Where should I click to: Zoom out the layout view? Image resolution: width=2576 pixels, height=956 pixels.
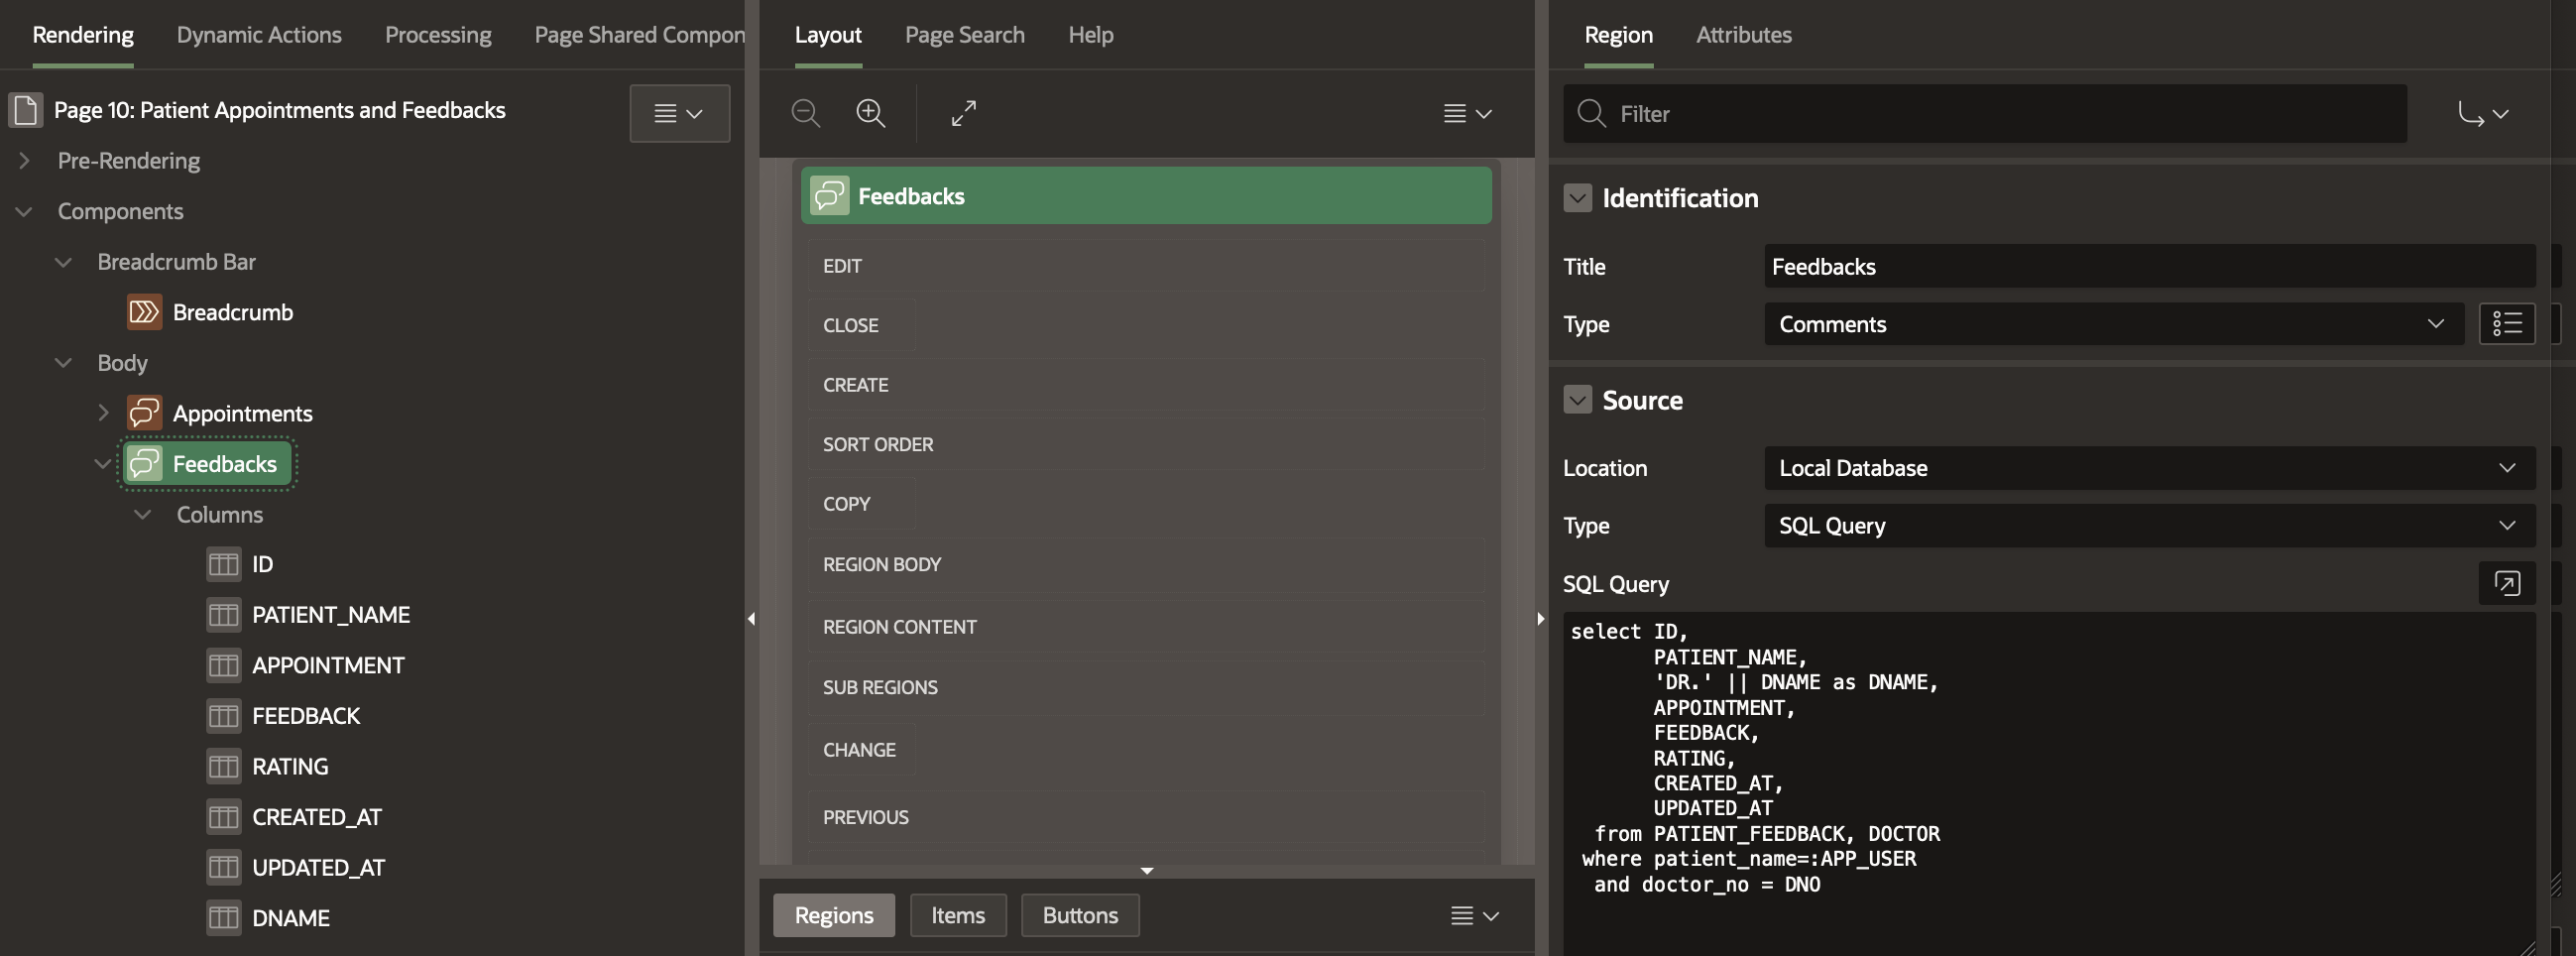tap(806, 113)
